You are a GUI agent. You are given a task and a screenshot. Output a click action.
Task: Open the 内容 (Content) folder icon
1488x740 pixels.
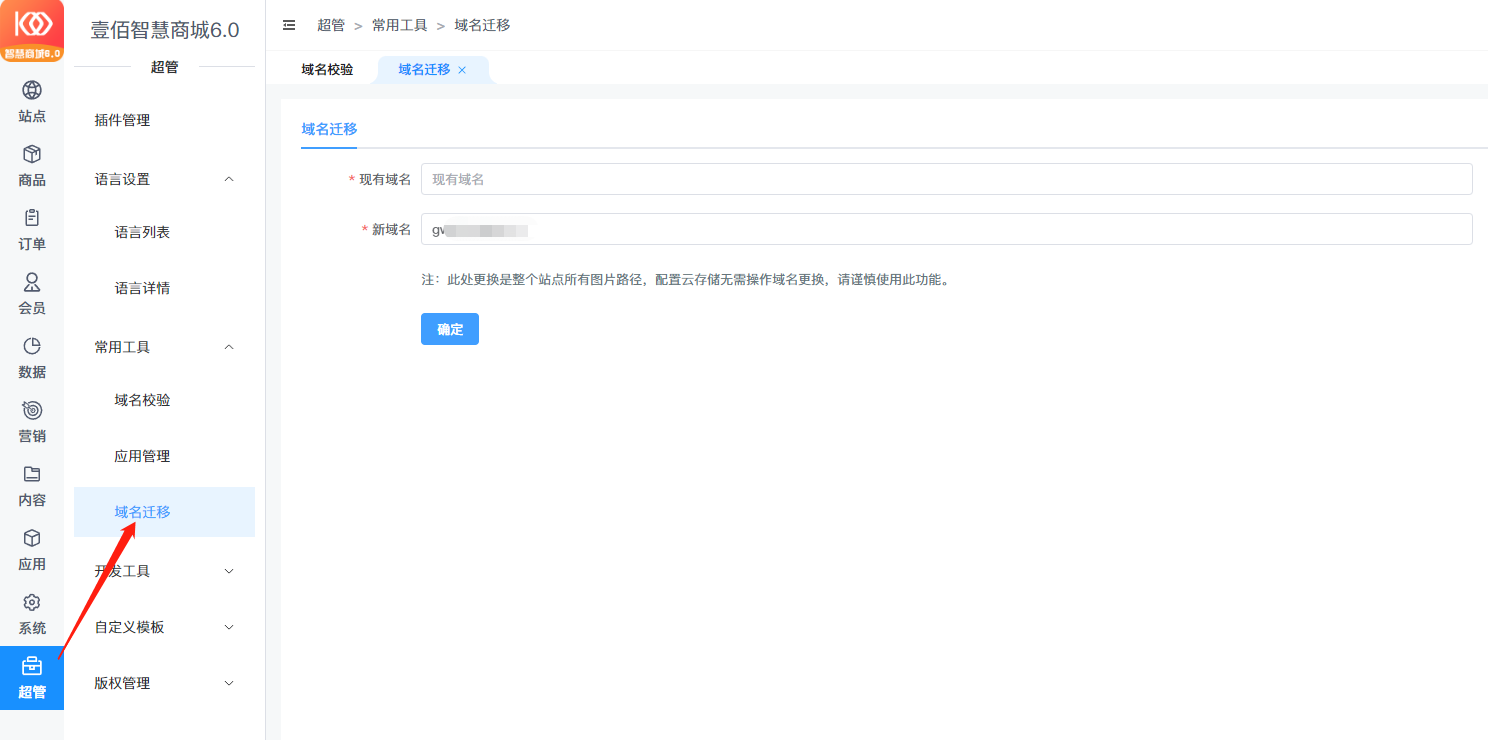coord(32,475)
